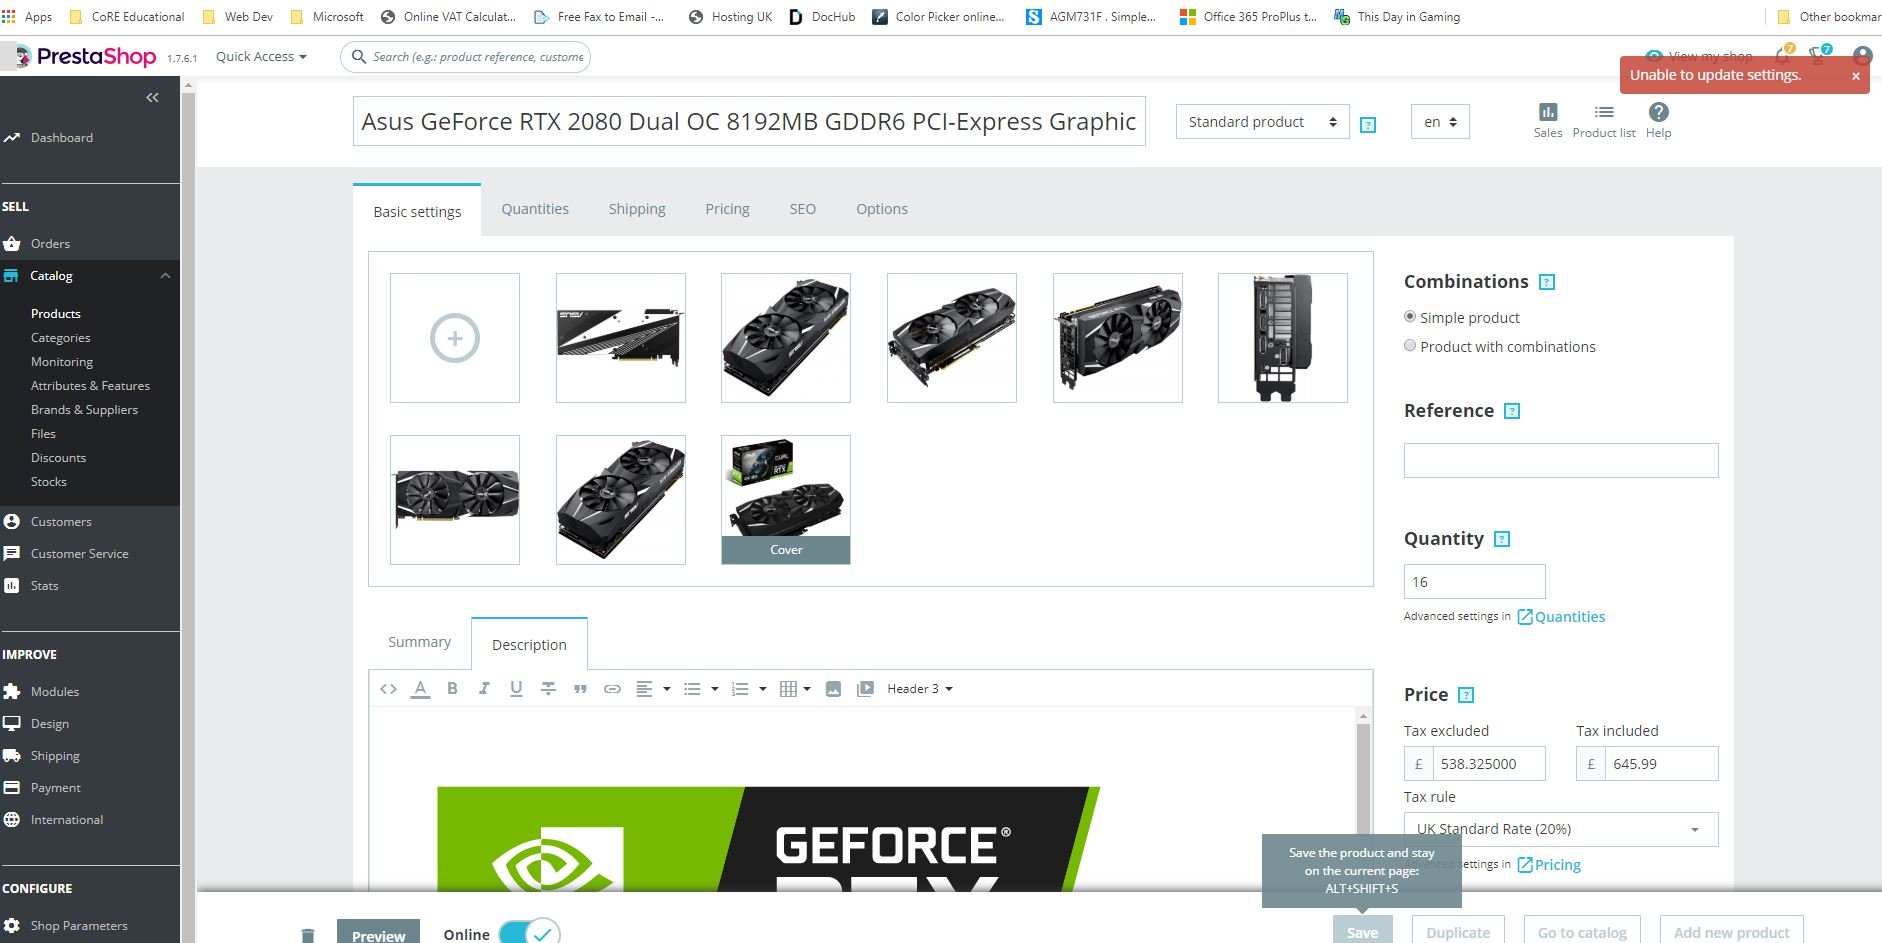This screenshot has width=1882, height=943.
Task: Apply bold formatting in description editor
Action: 452,689
